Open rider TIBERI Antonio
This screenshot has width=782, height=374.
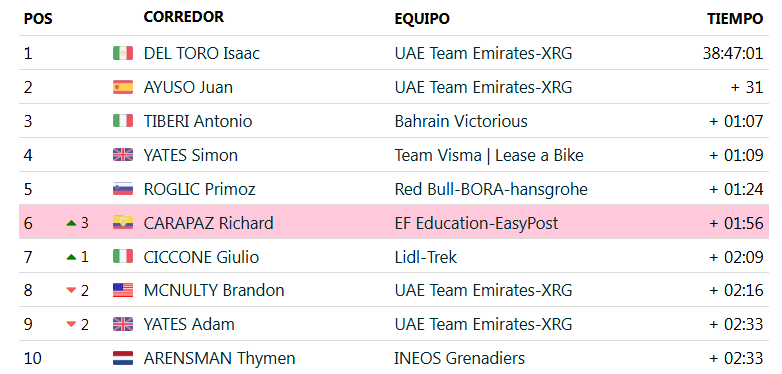point(198,121)
